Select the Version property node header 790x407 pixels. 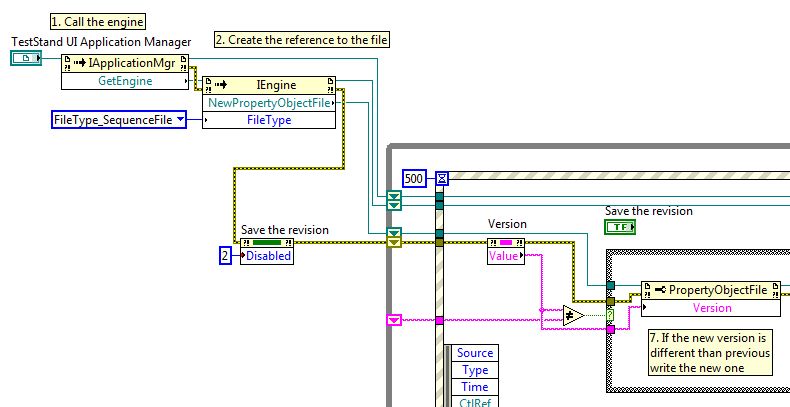[x=506, y=243]
